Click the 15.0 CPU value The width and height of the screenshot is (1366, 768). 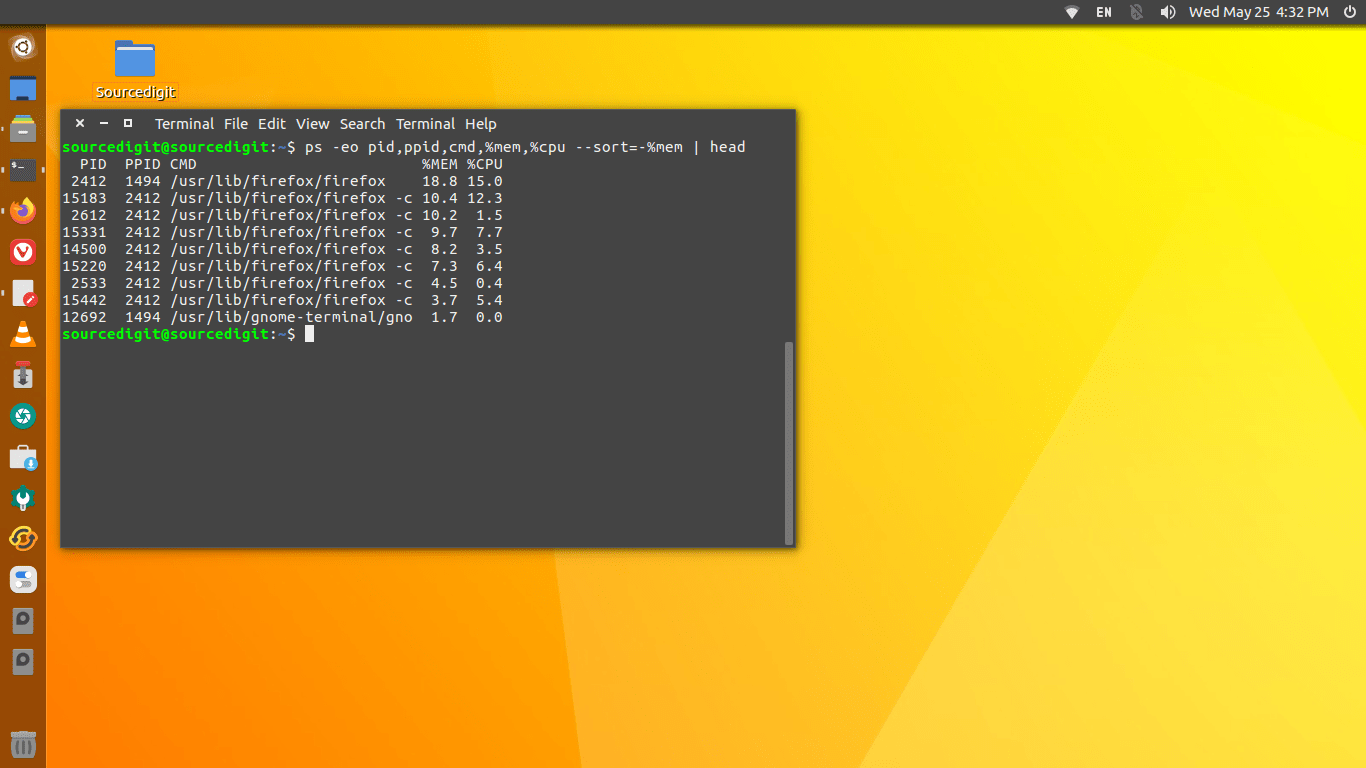484,181
